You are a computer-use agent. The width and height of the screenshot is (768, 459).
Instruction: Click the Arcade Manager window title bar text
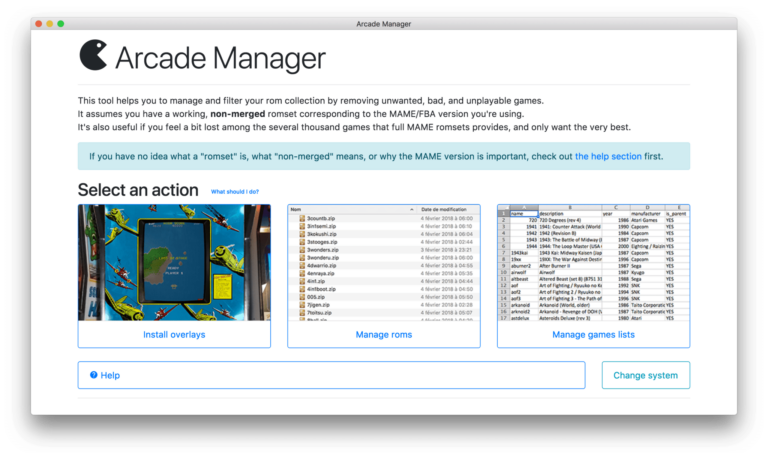384,23
